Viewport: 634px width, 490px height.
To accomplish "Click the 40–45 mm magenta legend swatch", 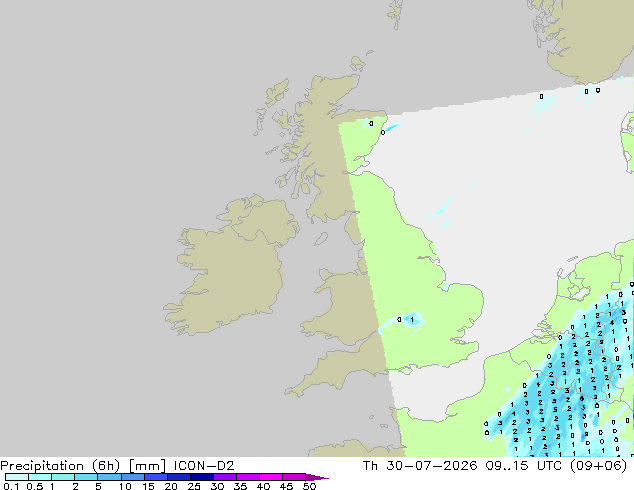I will 271,477.
